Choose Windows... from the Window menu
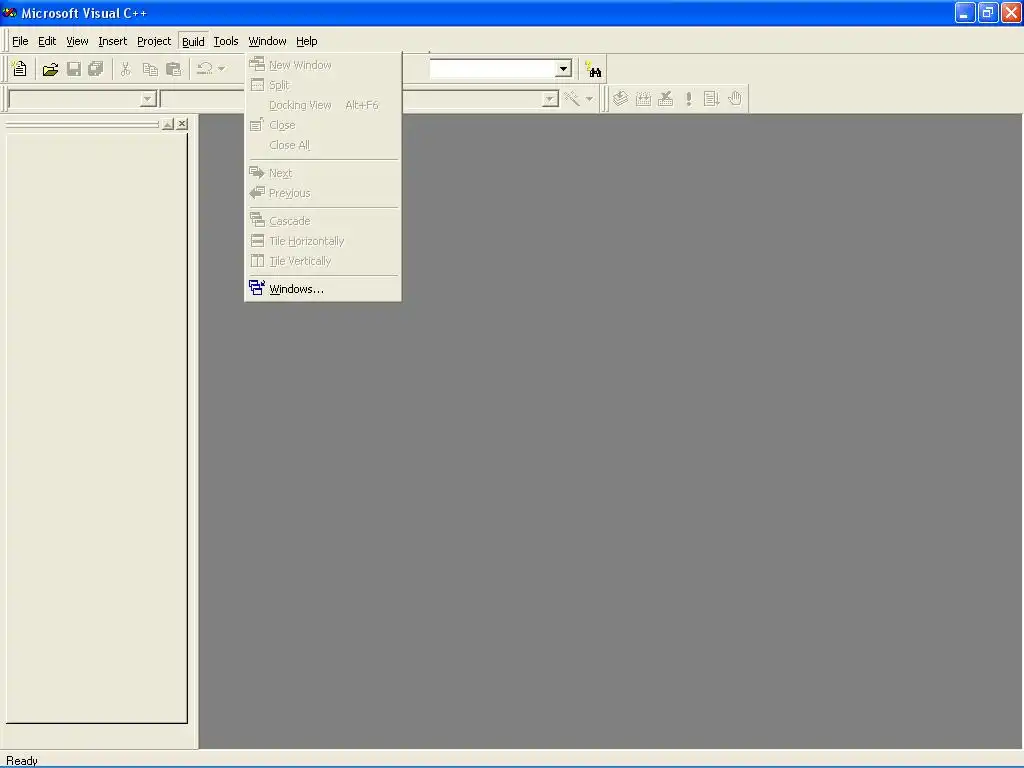Image resolution: width=1024 pixels, height=768 pixels. pyautogui.click(x=323, y=289)
